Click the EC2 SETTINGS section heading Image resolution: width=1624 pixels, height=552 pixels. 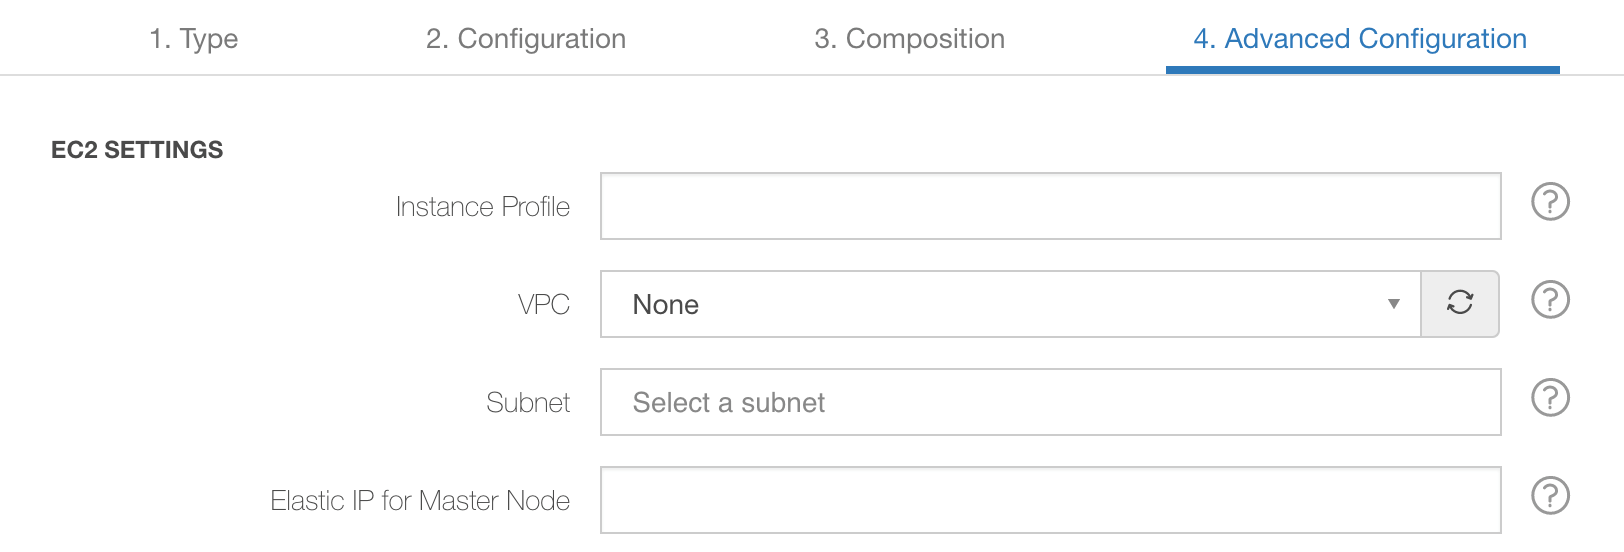click(137, 150)
